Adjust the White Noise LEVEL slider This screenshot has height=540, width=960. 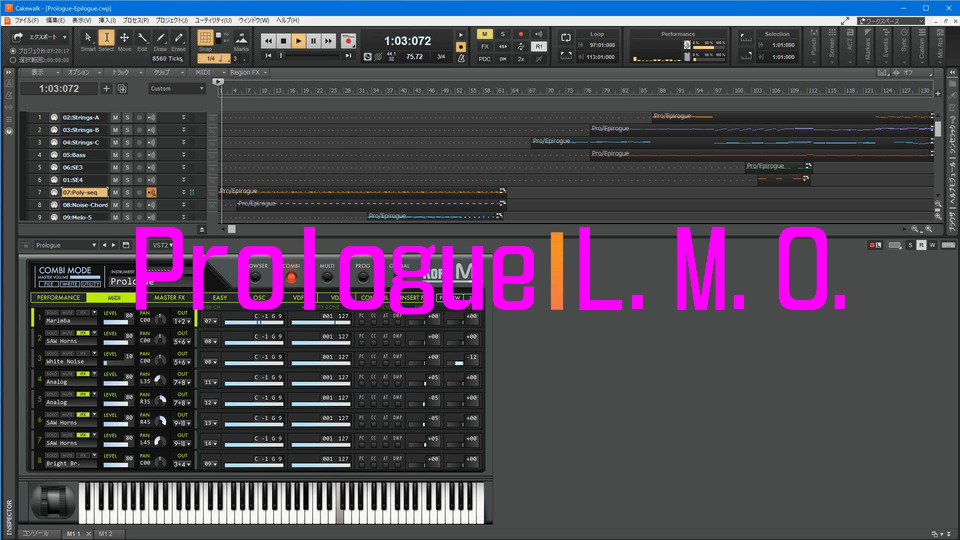click(118, 362)
